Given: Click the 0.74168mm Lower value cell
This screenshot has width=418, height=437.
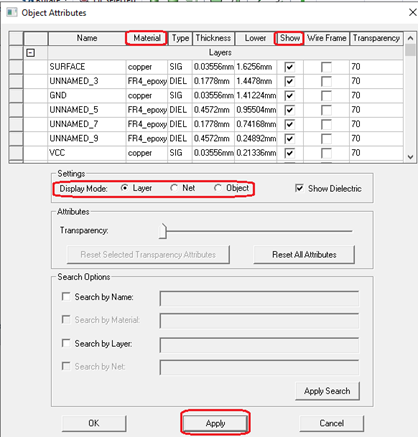Looking at the screenshot, I should [x=256, y=124].
